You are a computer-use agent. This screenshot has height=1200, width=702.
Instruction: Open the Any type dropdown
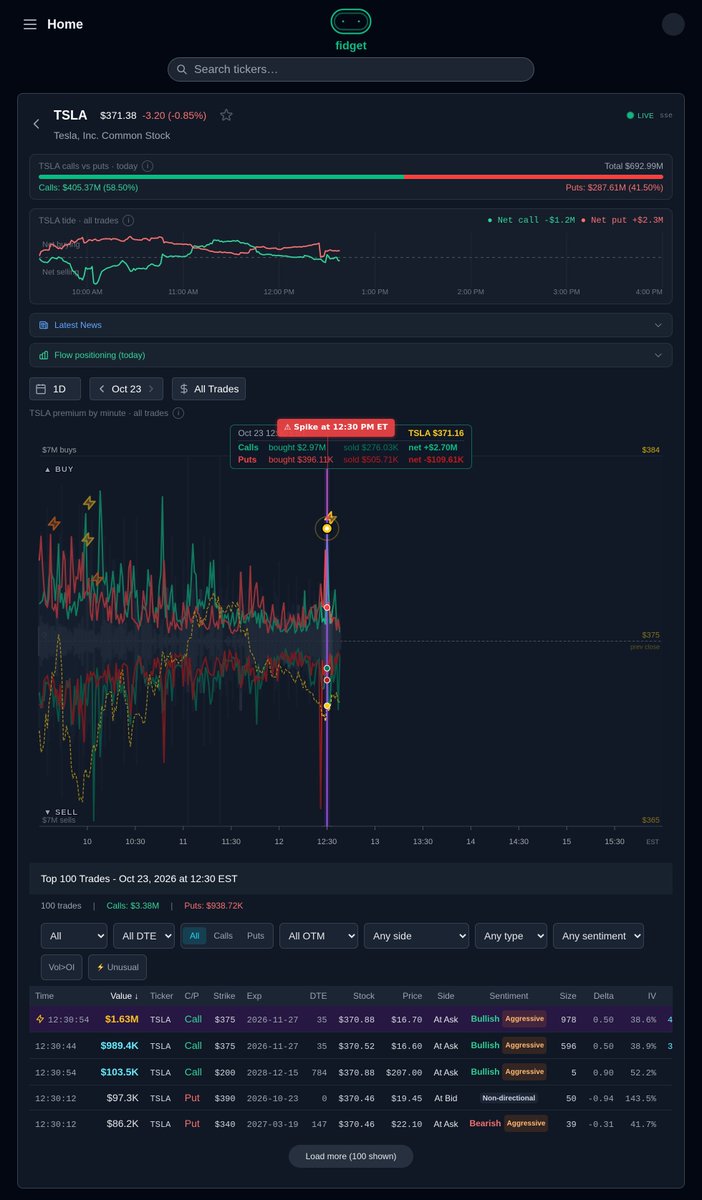pyautogui.click(x=511, y=936)
